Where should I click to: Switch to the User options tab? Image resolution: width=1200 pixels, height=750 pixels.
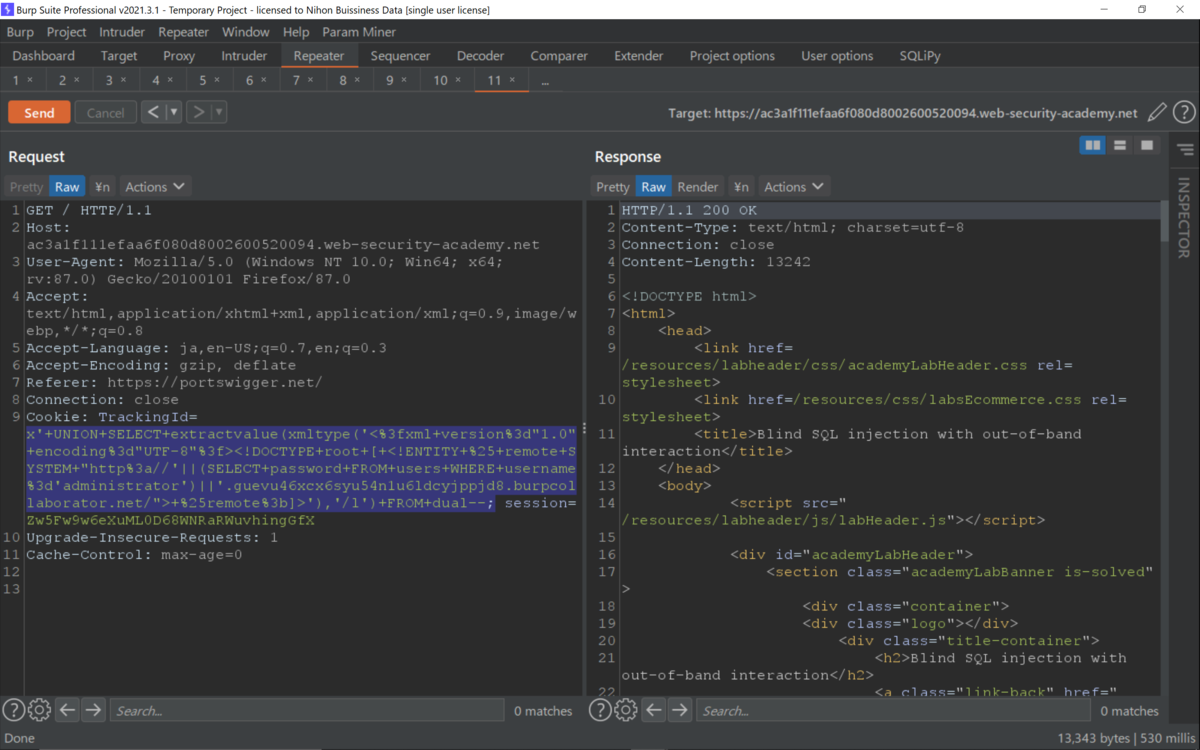click(837, 56)
